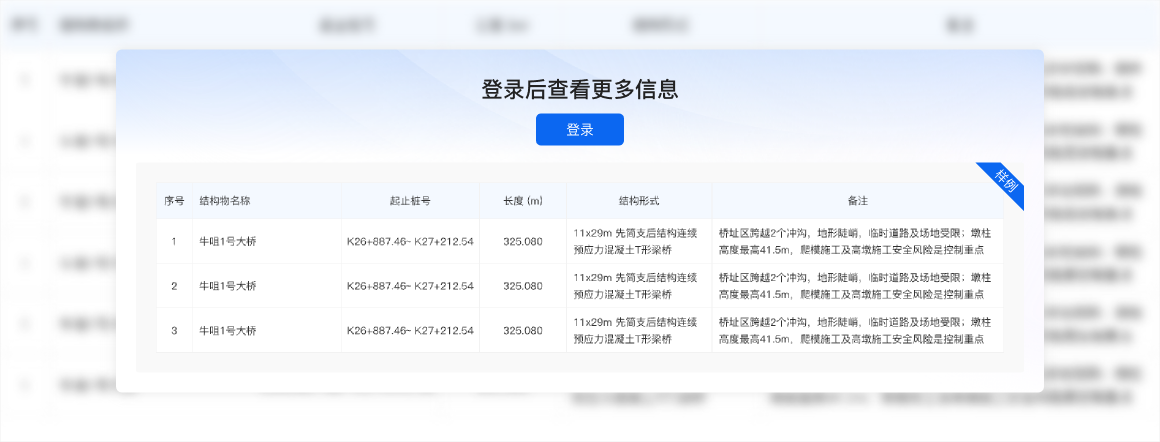Click 325.080 length in row 2
Viewport: 1160px width, 442px height.
[523, 286]
